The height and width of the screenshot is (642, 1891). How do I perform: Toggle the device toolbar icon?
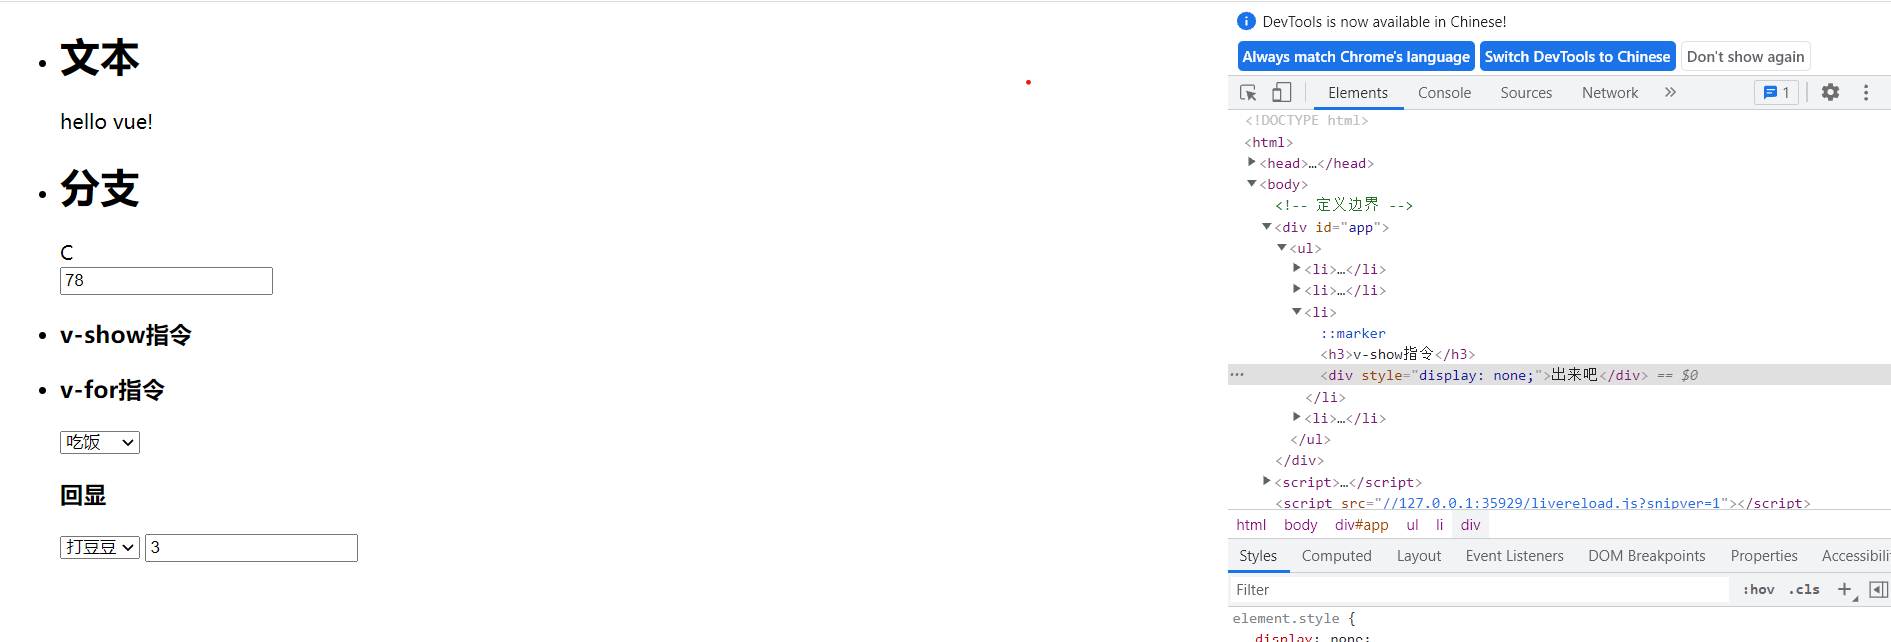click(1281, 93)
